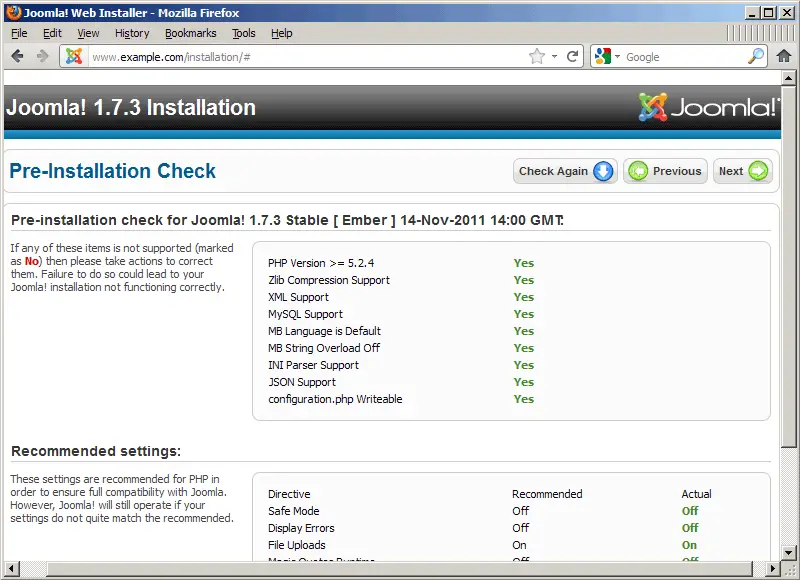Reload the page with the refresh icon

tap(572, 56)
